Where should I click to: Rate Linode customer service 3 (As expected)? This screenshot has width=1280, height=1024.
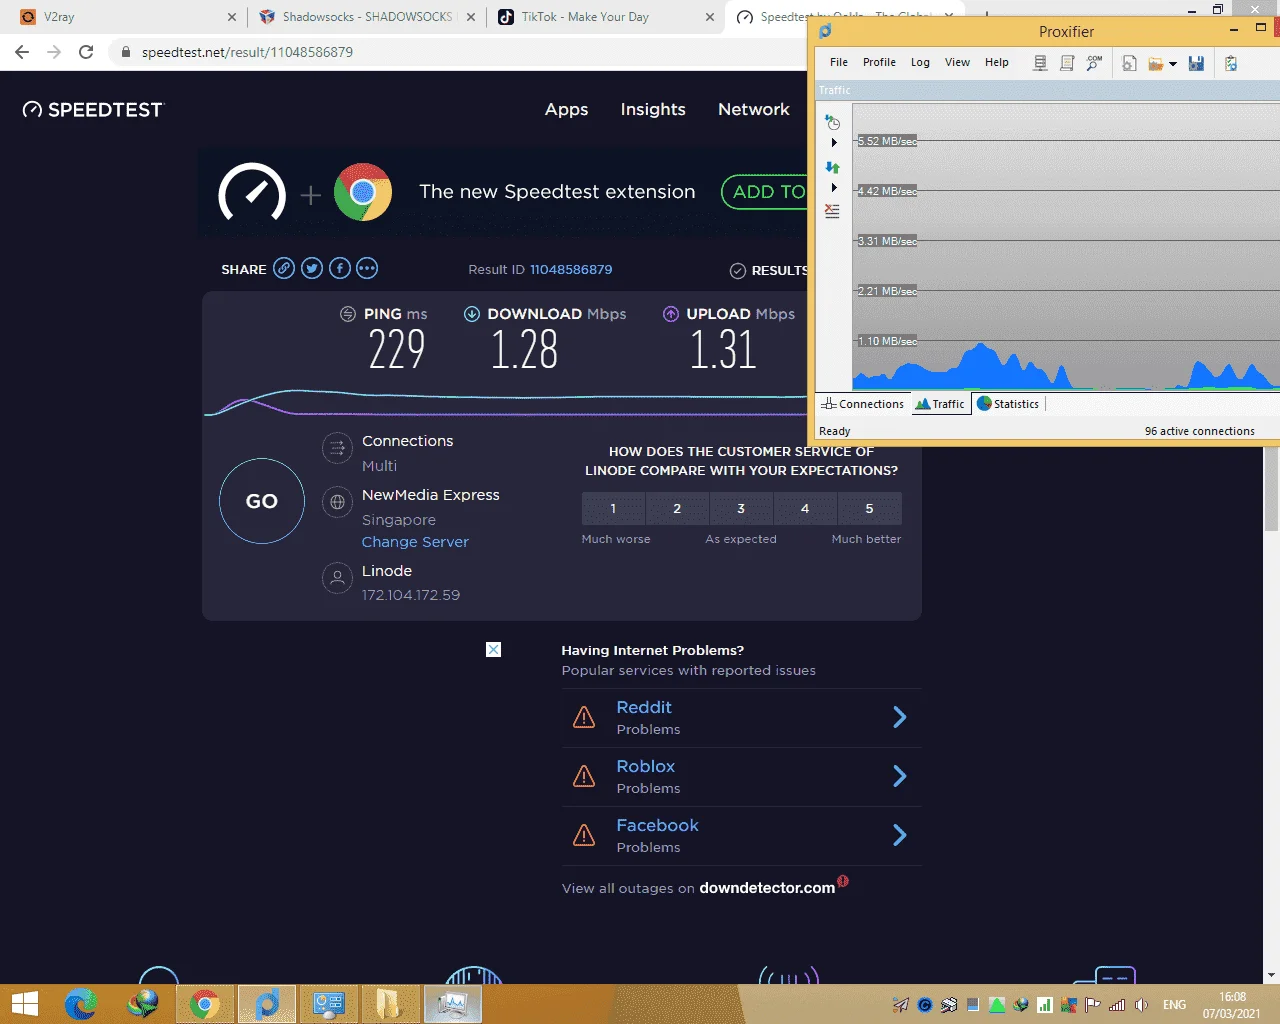tap(741, 508)
